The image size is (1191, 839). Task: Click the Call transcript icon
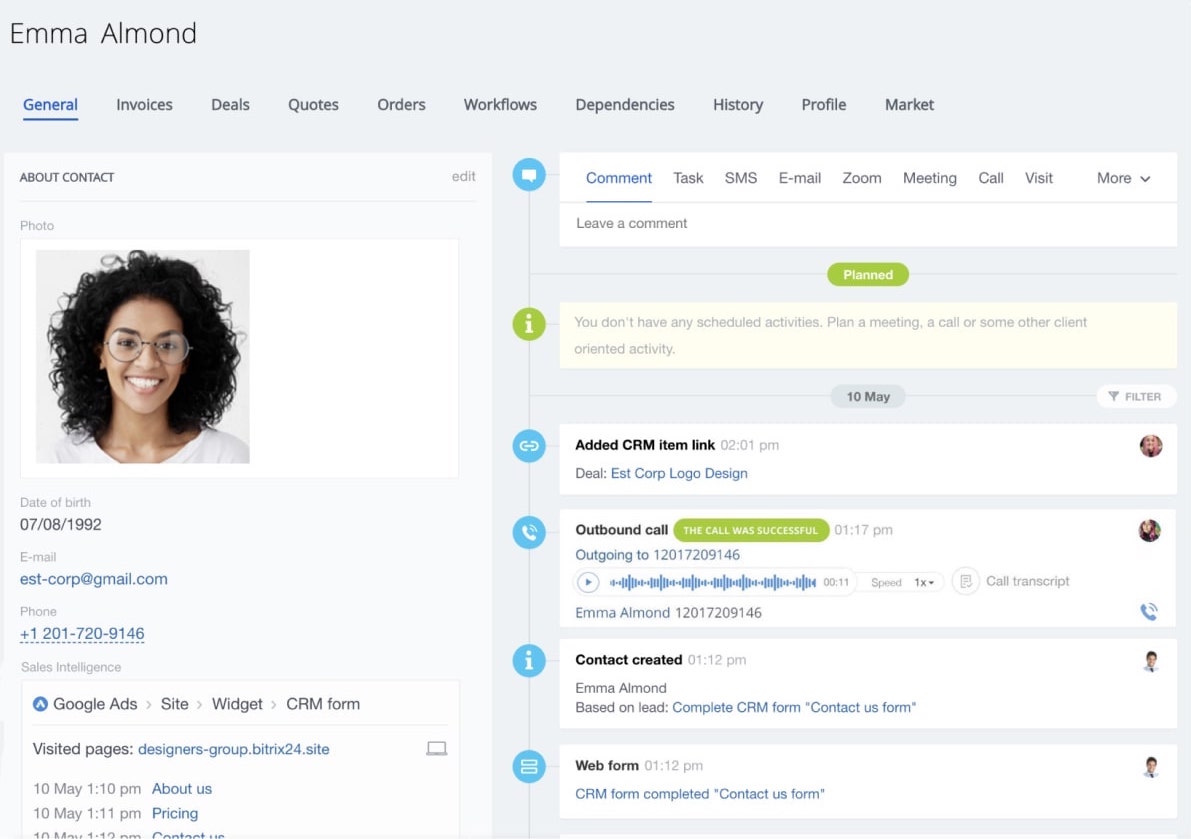coord(965,581)
